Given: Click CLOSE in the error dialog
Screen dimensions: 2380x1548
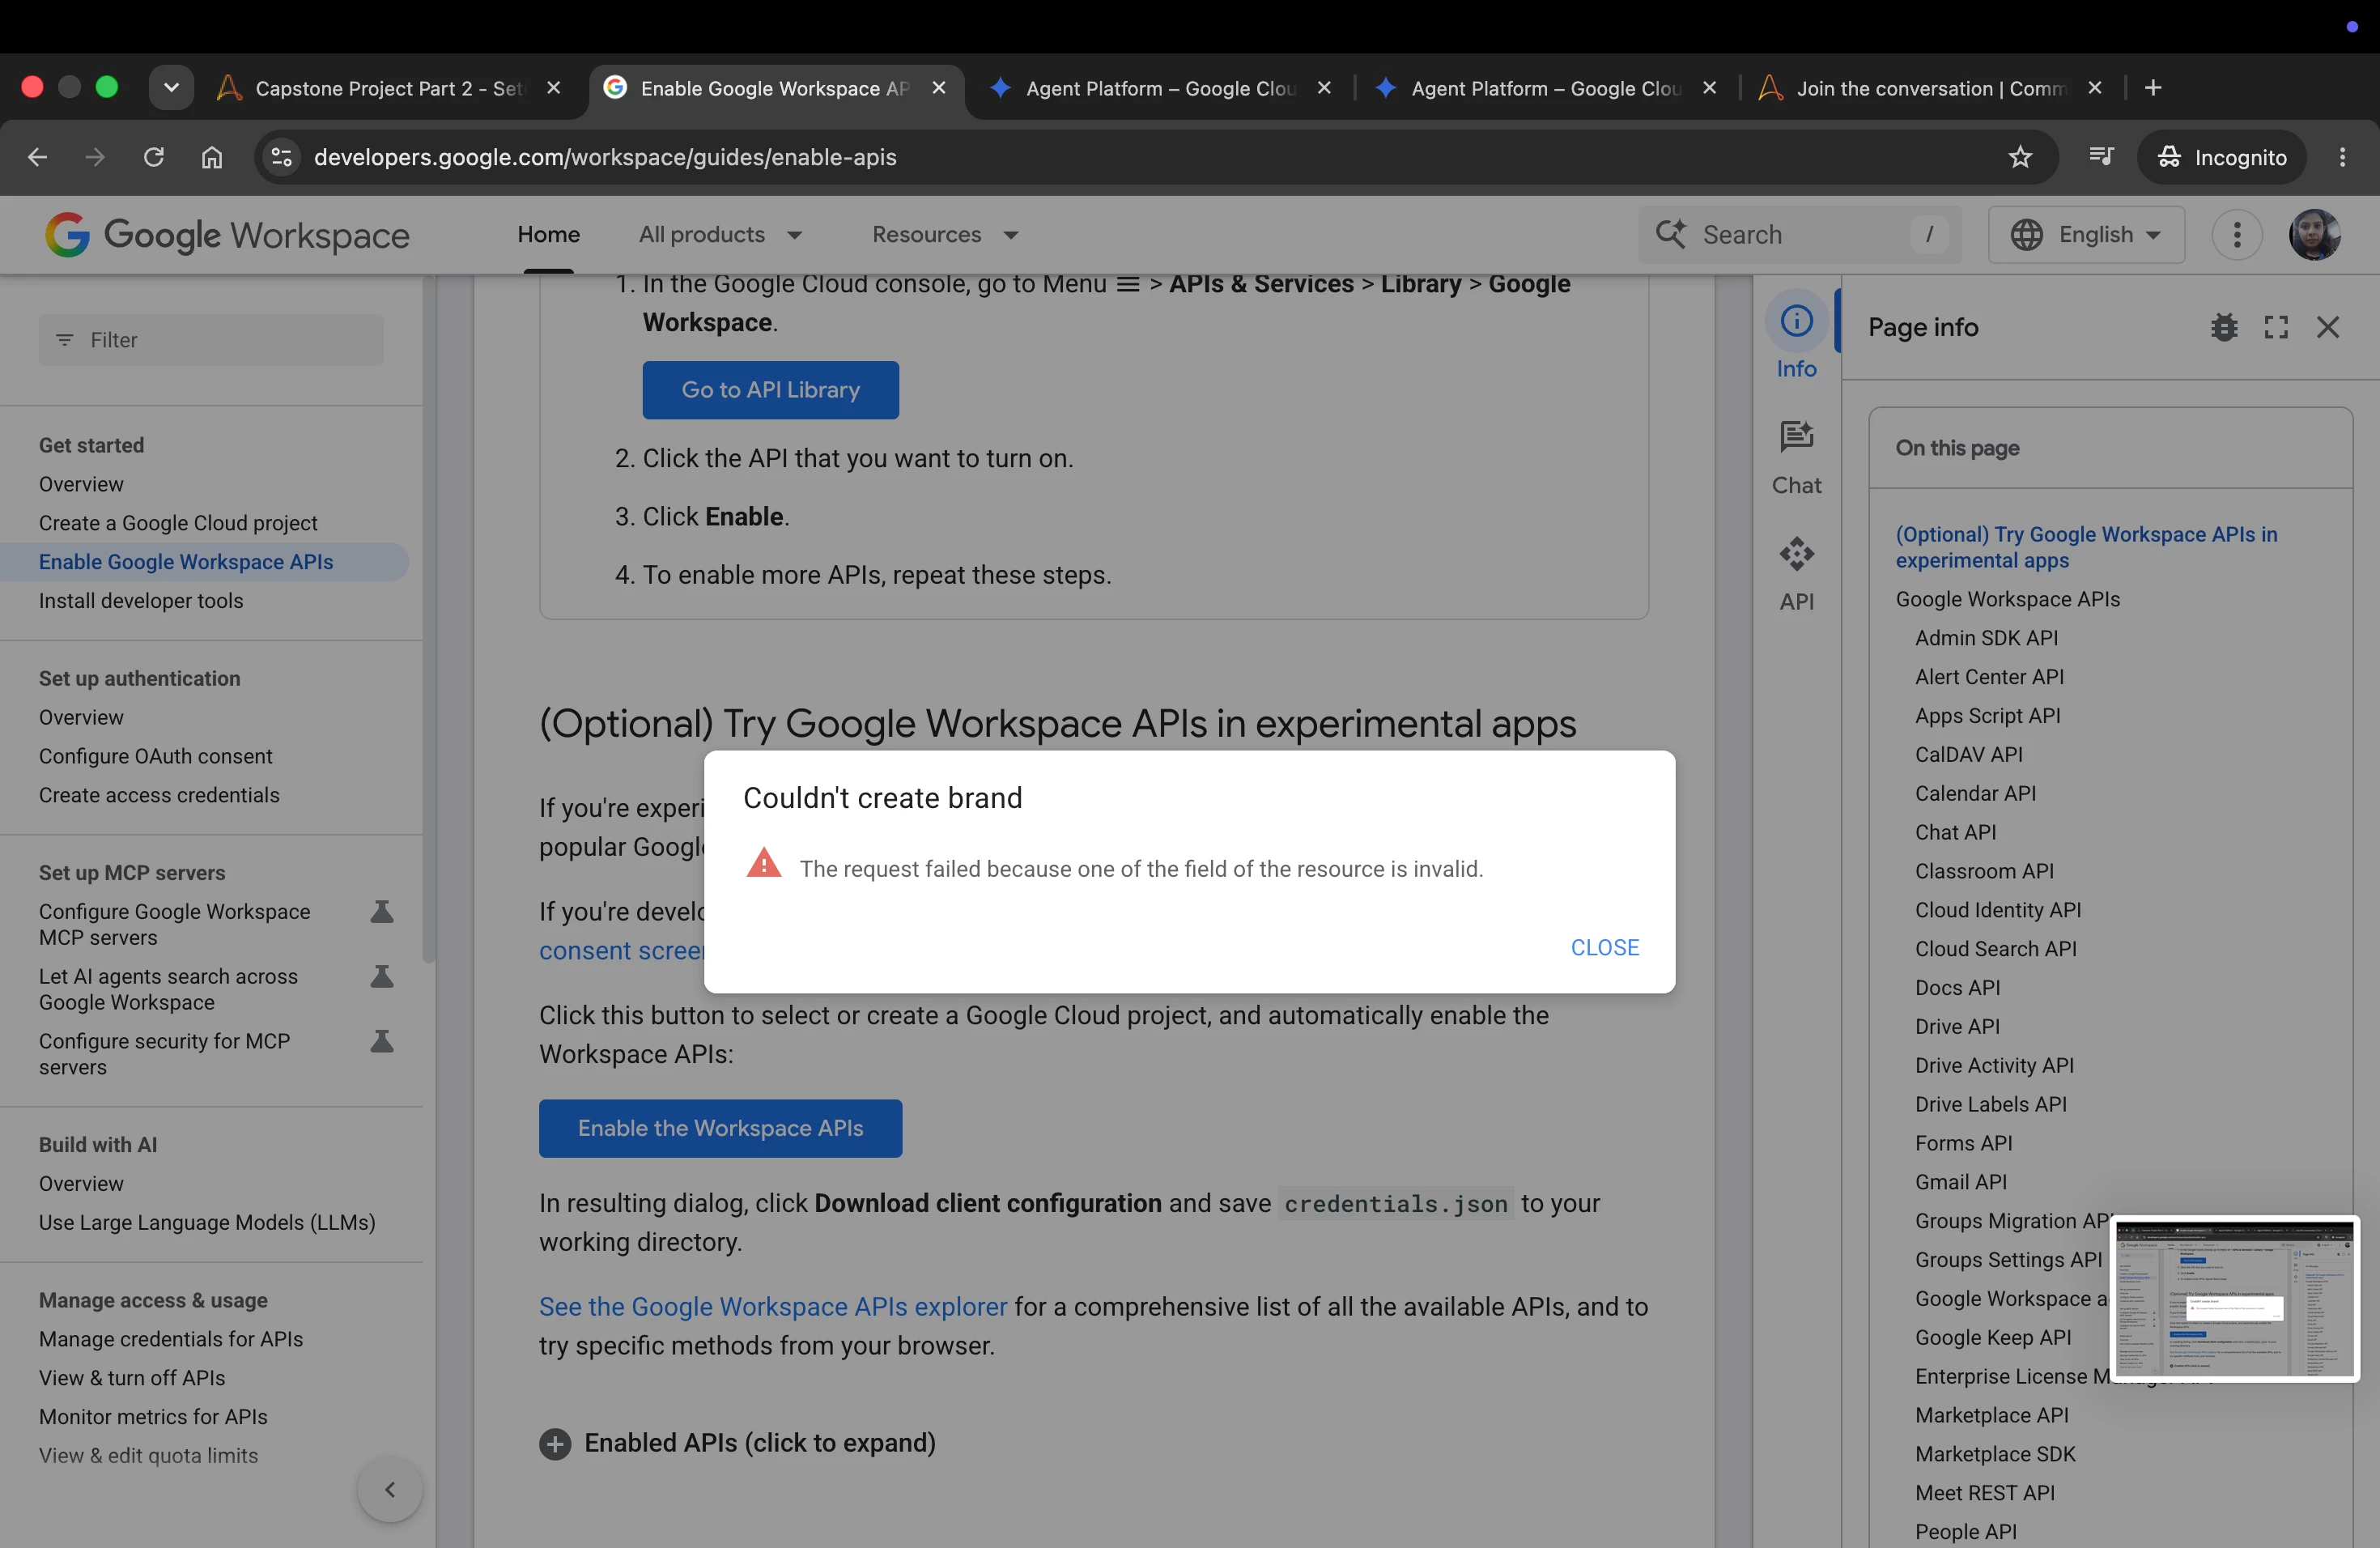Looking at the screenshot, I should pyautogui.click(x=1604, y=948).
